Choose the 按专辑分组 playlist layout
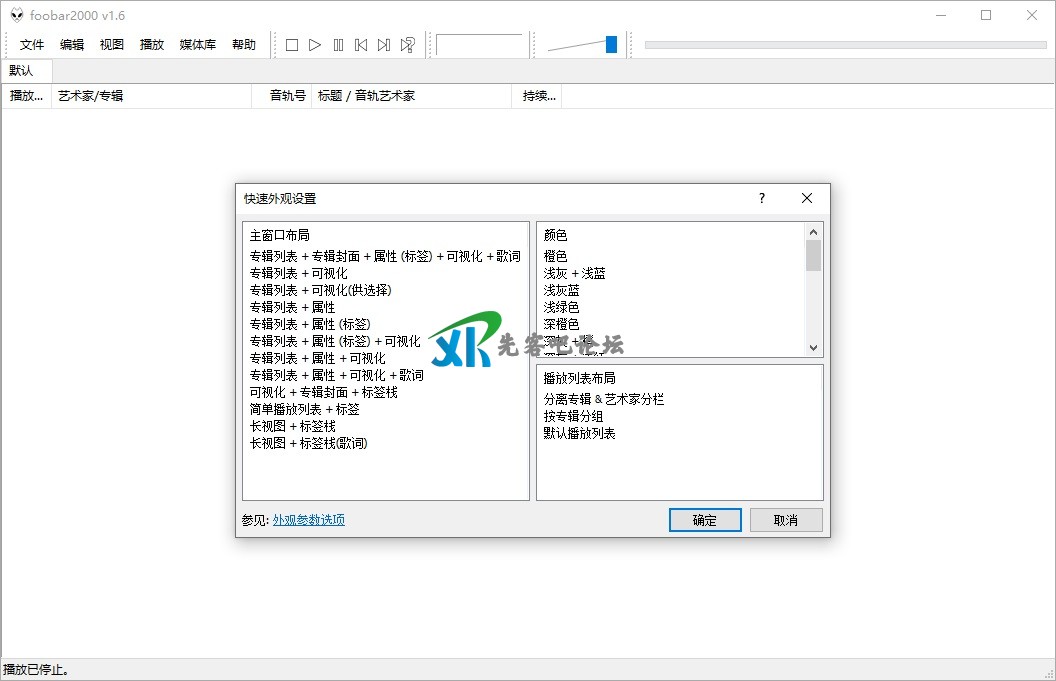 pyautogui.click(x=573, y=416)
